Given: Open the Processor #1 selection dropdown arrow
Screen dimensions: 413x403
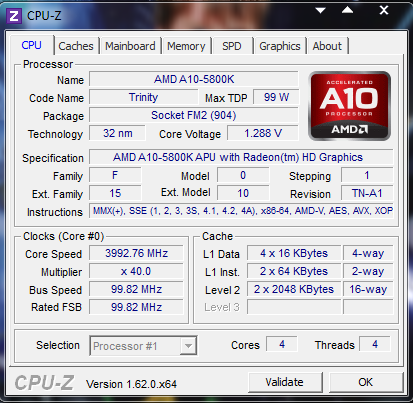Looking at the screenshot, I should coord(188,346).
